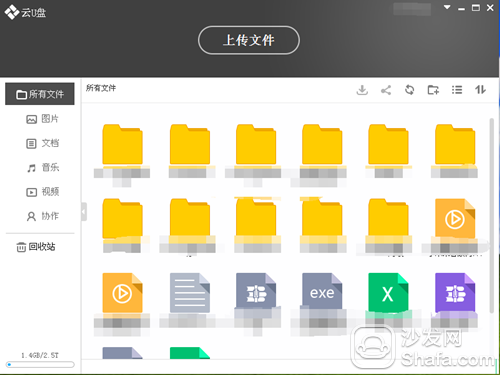The image size is (500, 375).
Task: Select the gray text document file
Action: (190, 293)
